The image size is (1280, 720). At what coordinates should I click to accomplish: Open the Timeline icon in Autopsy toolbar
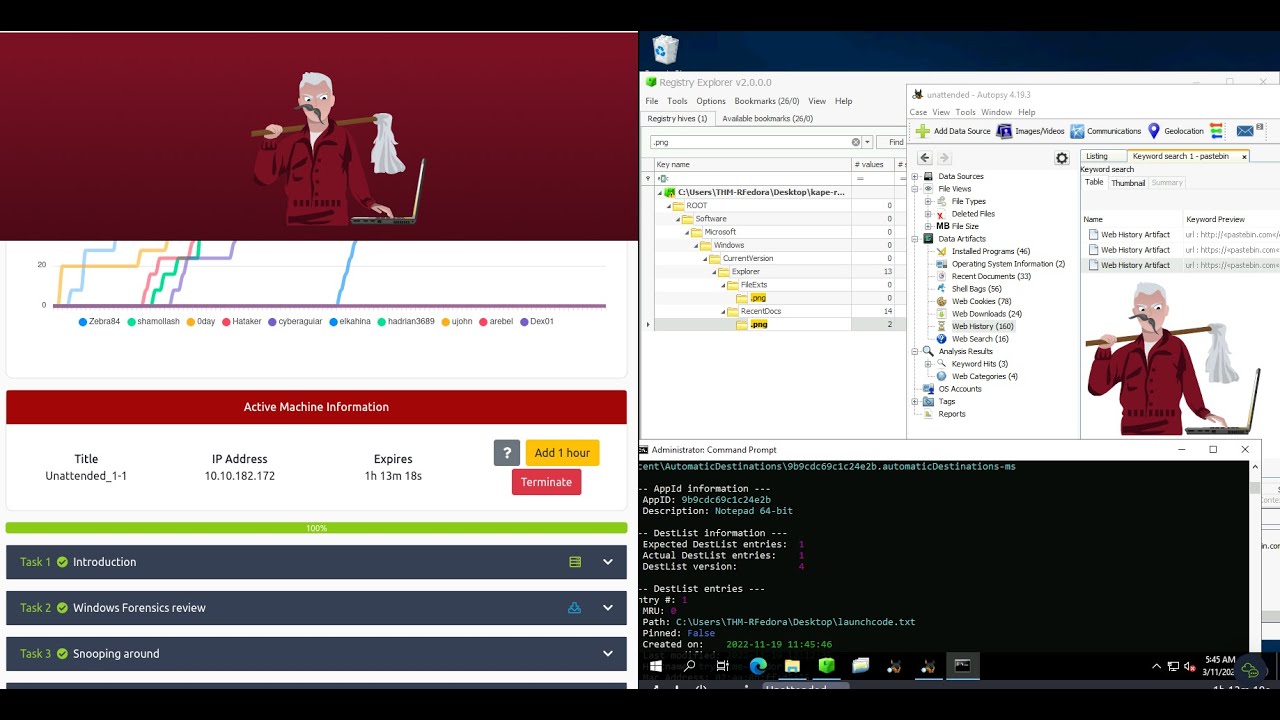pos(1217,131)
